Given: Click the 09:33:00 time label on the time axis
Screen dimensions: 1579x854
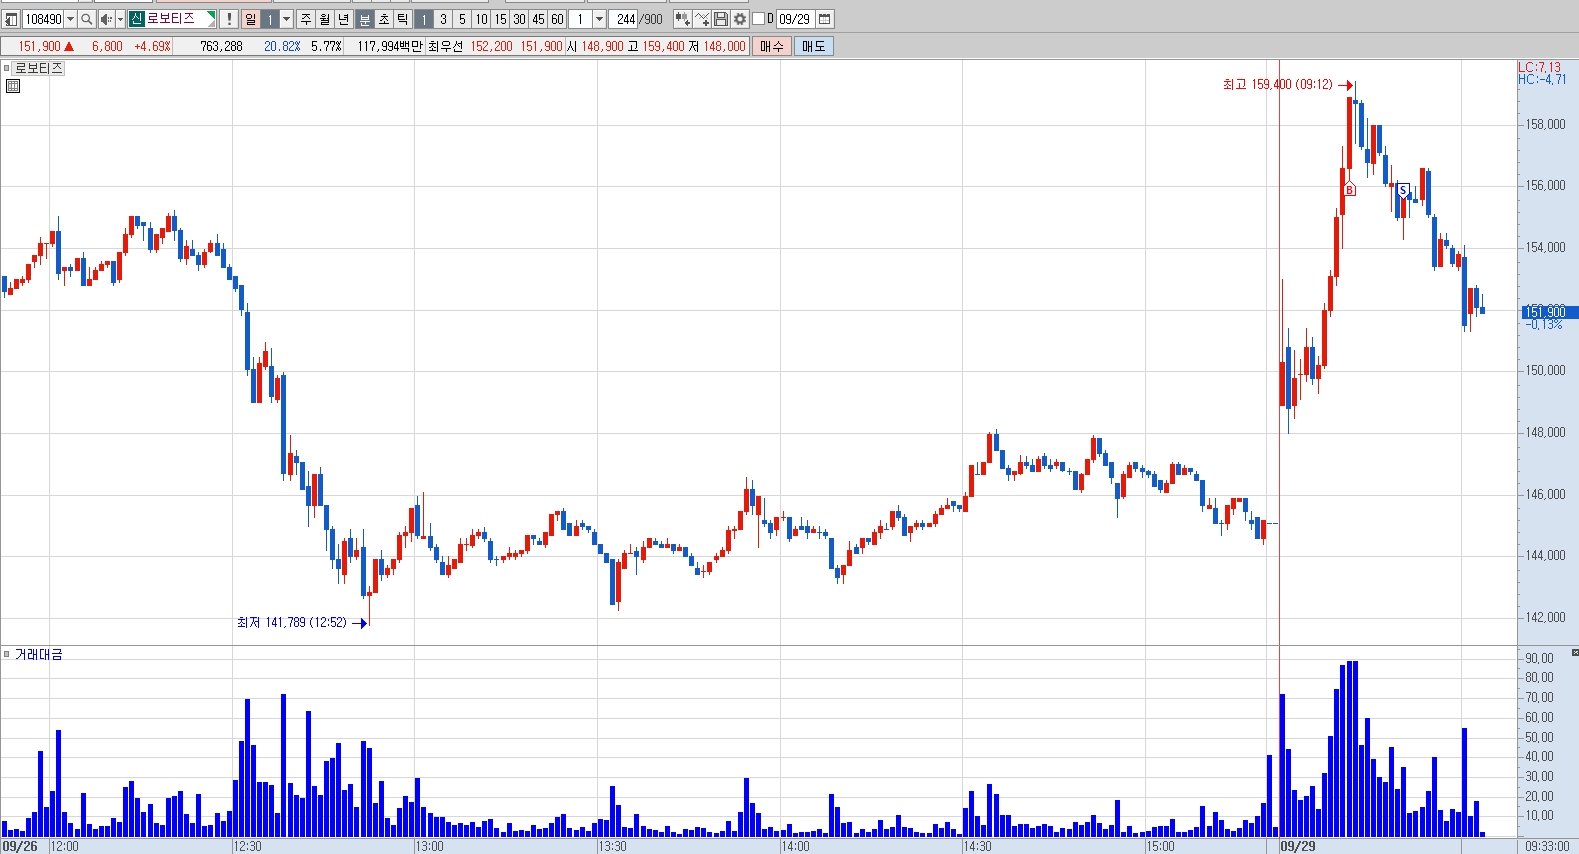Looking at the screenshot, I should coord(1547,846).
